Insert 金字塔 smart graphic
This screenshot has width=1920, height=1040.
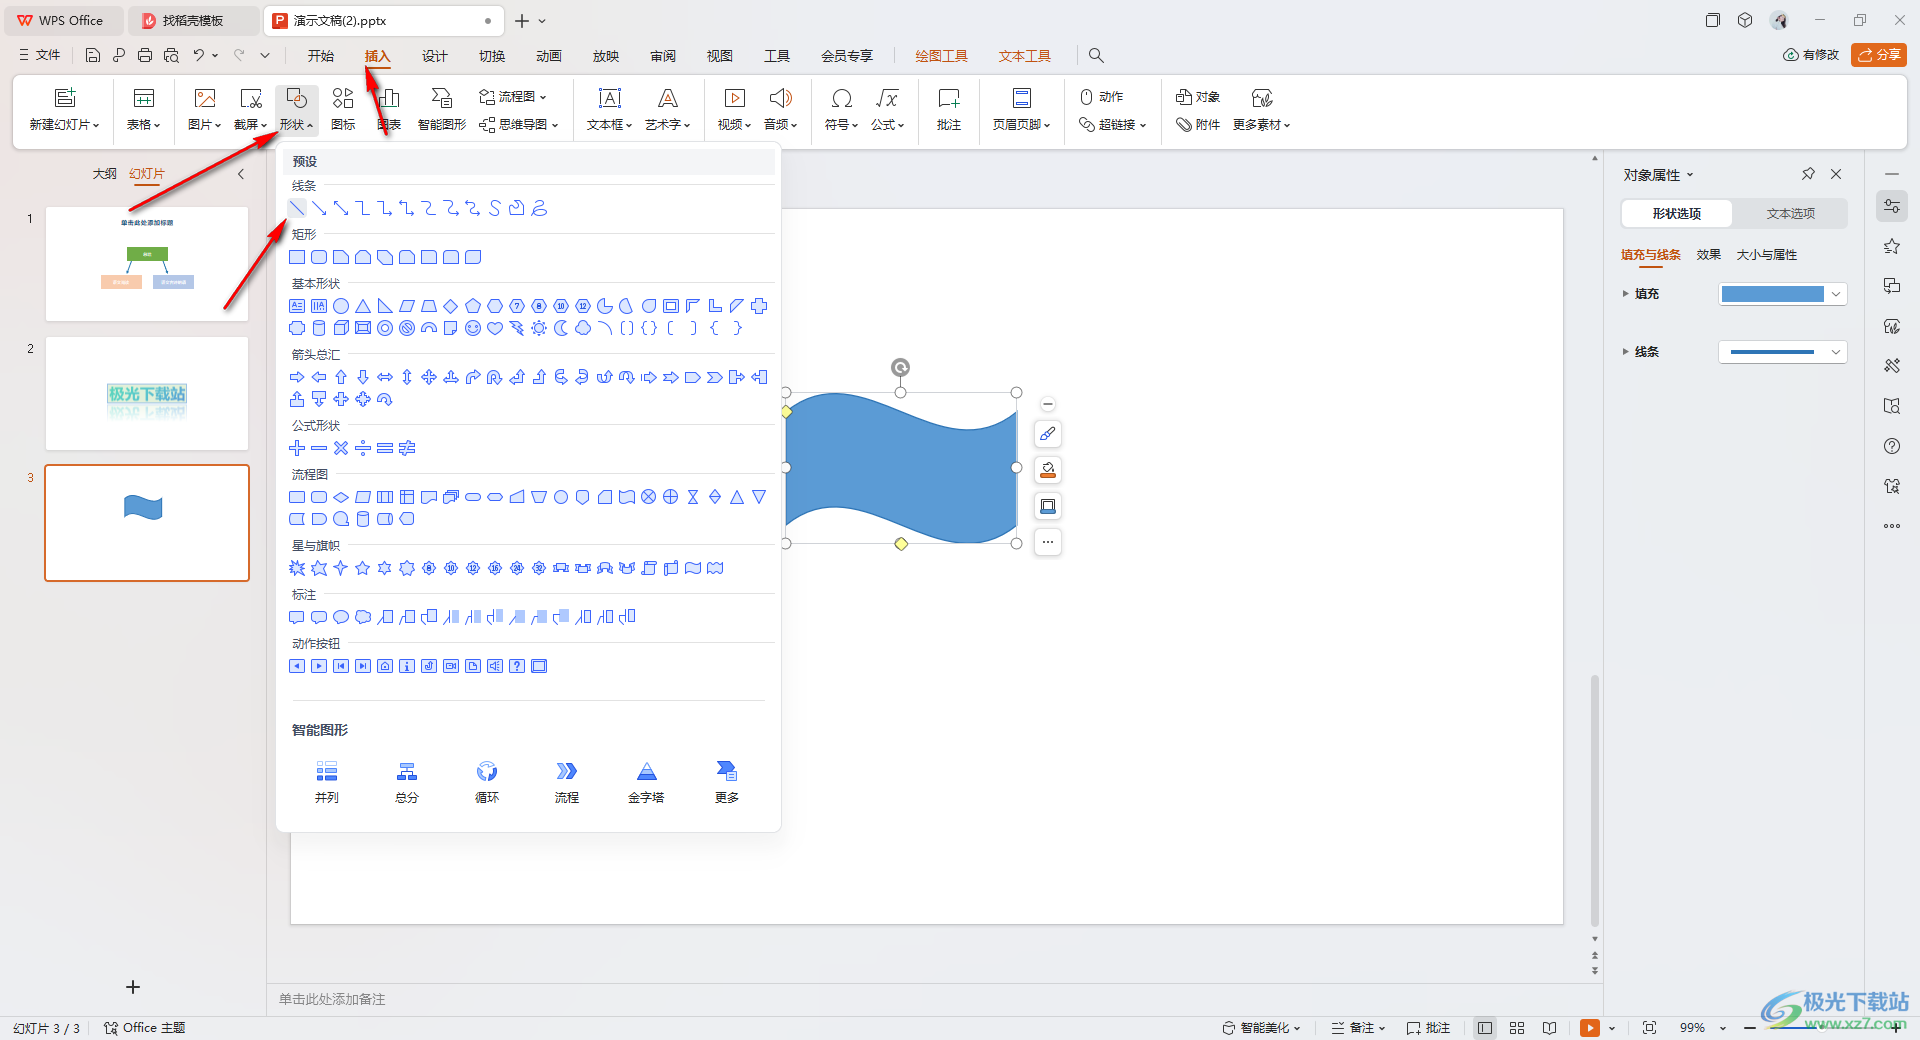(x=647, y=782)
